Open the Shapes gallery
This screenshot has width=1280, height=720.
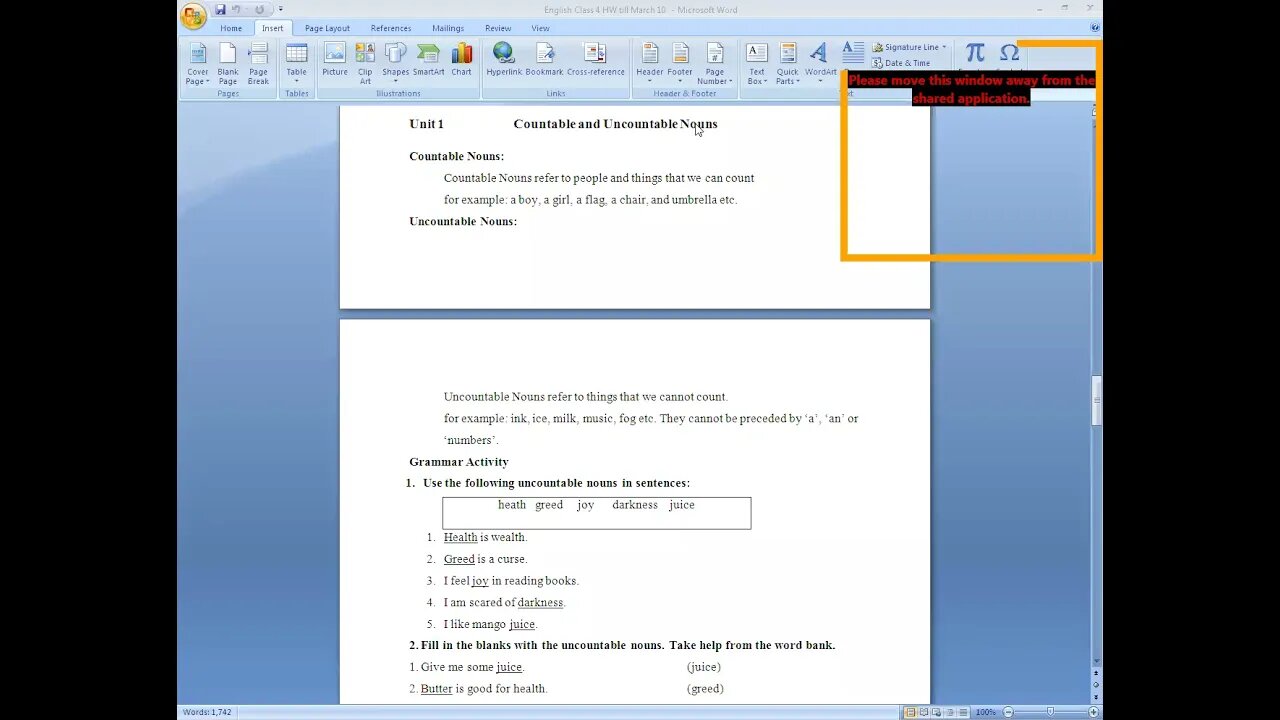[x=396, y=64]
